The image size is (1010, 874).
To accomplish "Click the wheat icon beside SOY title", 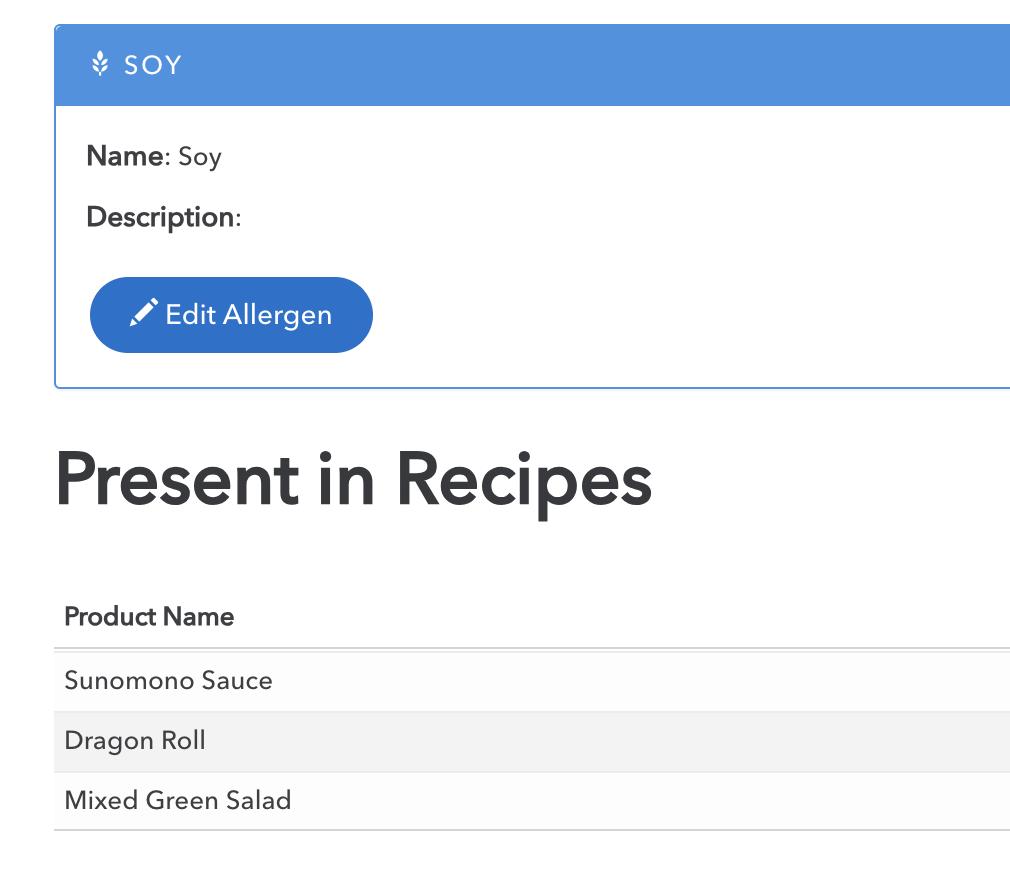I will (100, 65).
